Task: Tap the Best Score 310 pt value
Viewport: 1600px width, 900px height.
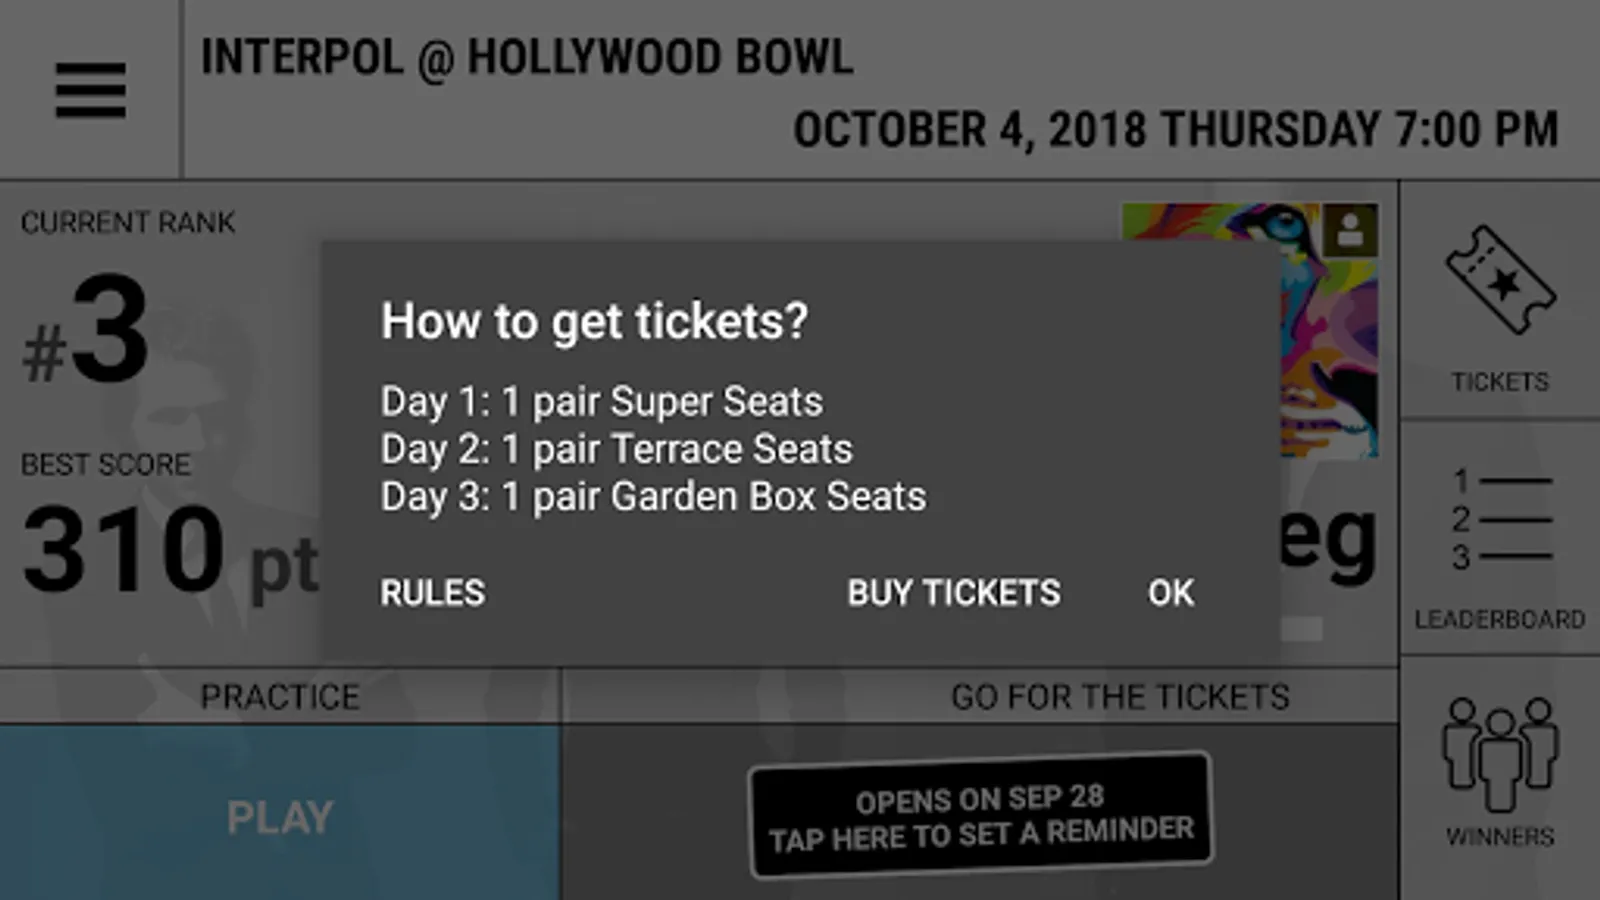Action: pyautogui.click(x=170, y=550)
